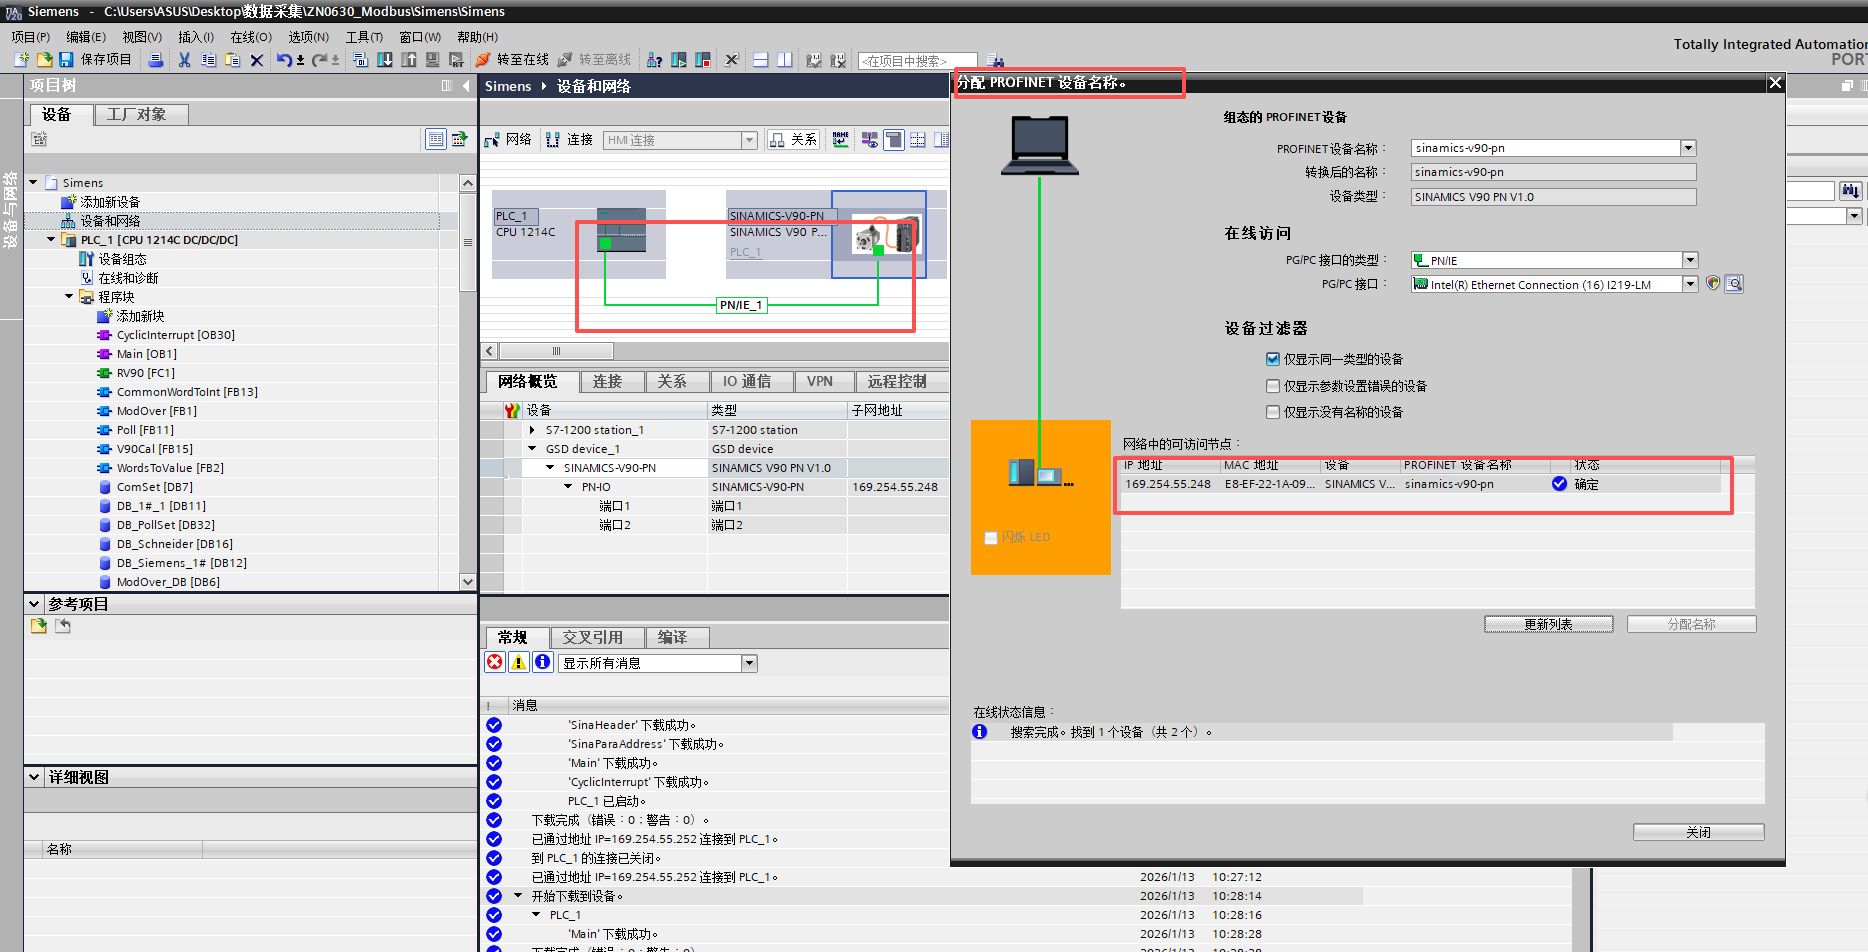Click PLC_1 device block in network view
Screen dimensions: 1868x952
pos(579,234)
